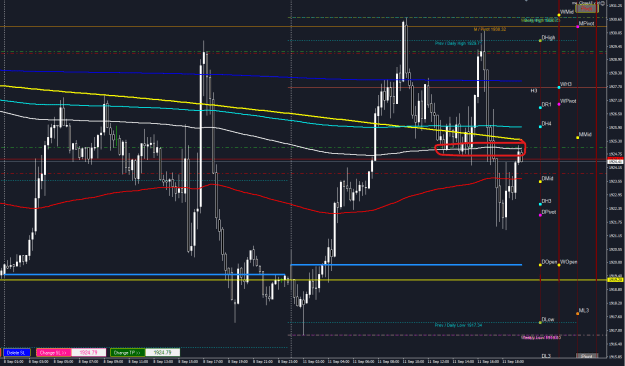This screenshot has height=366, width=625.
Task: Select the MPivot magenta marker dot
Action: [x=578, y=27]
